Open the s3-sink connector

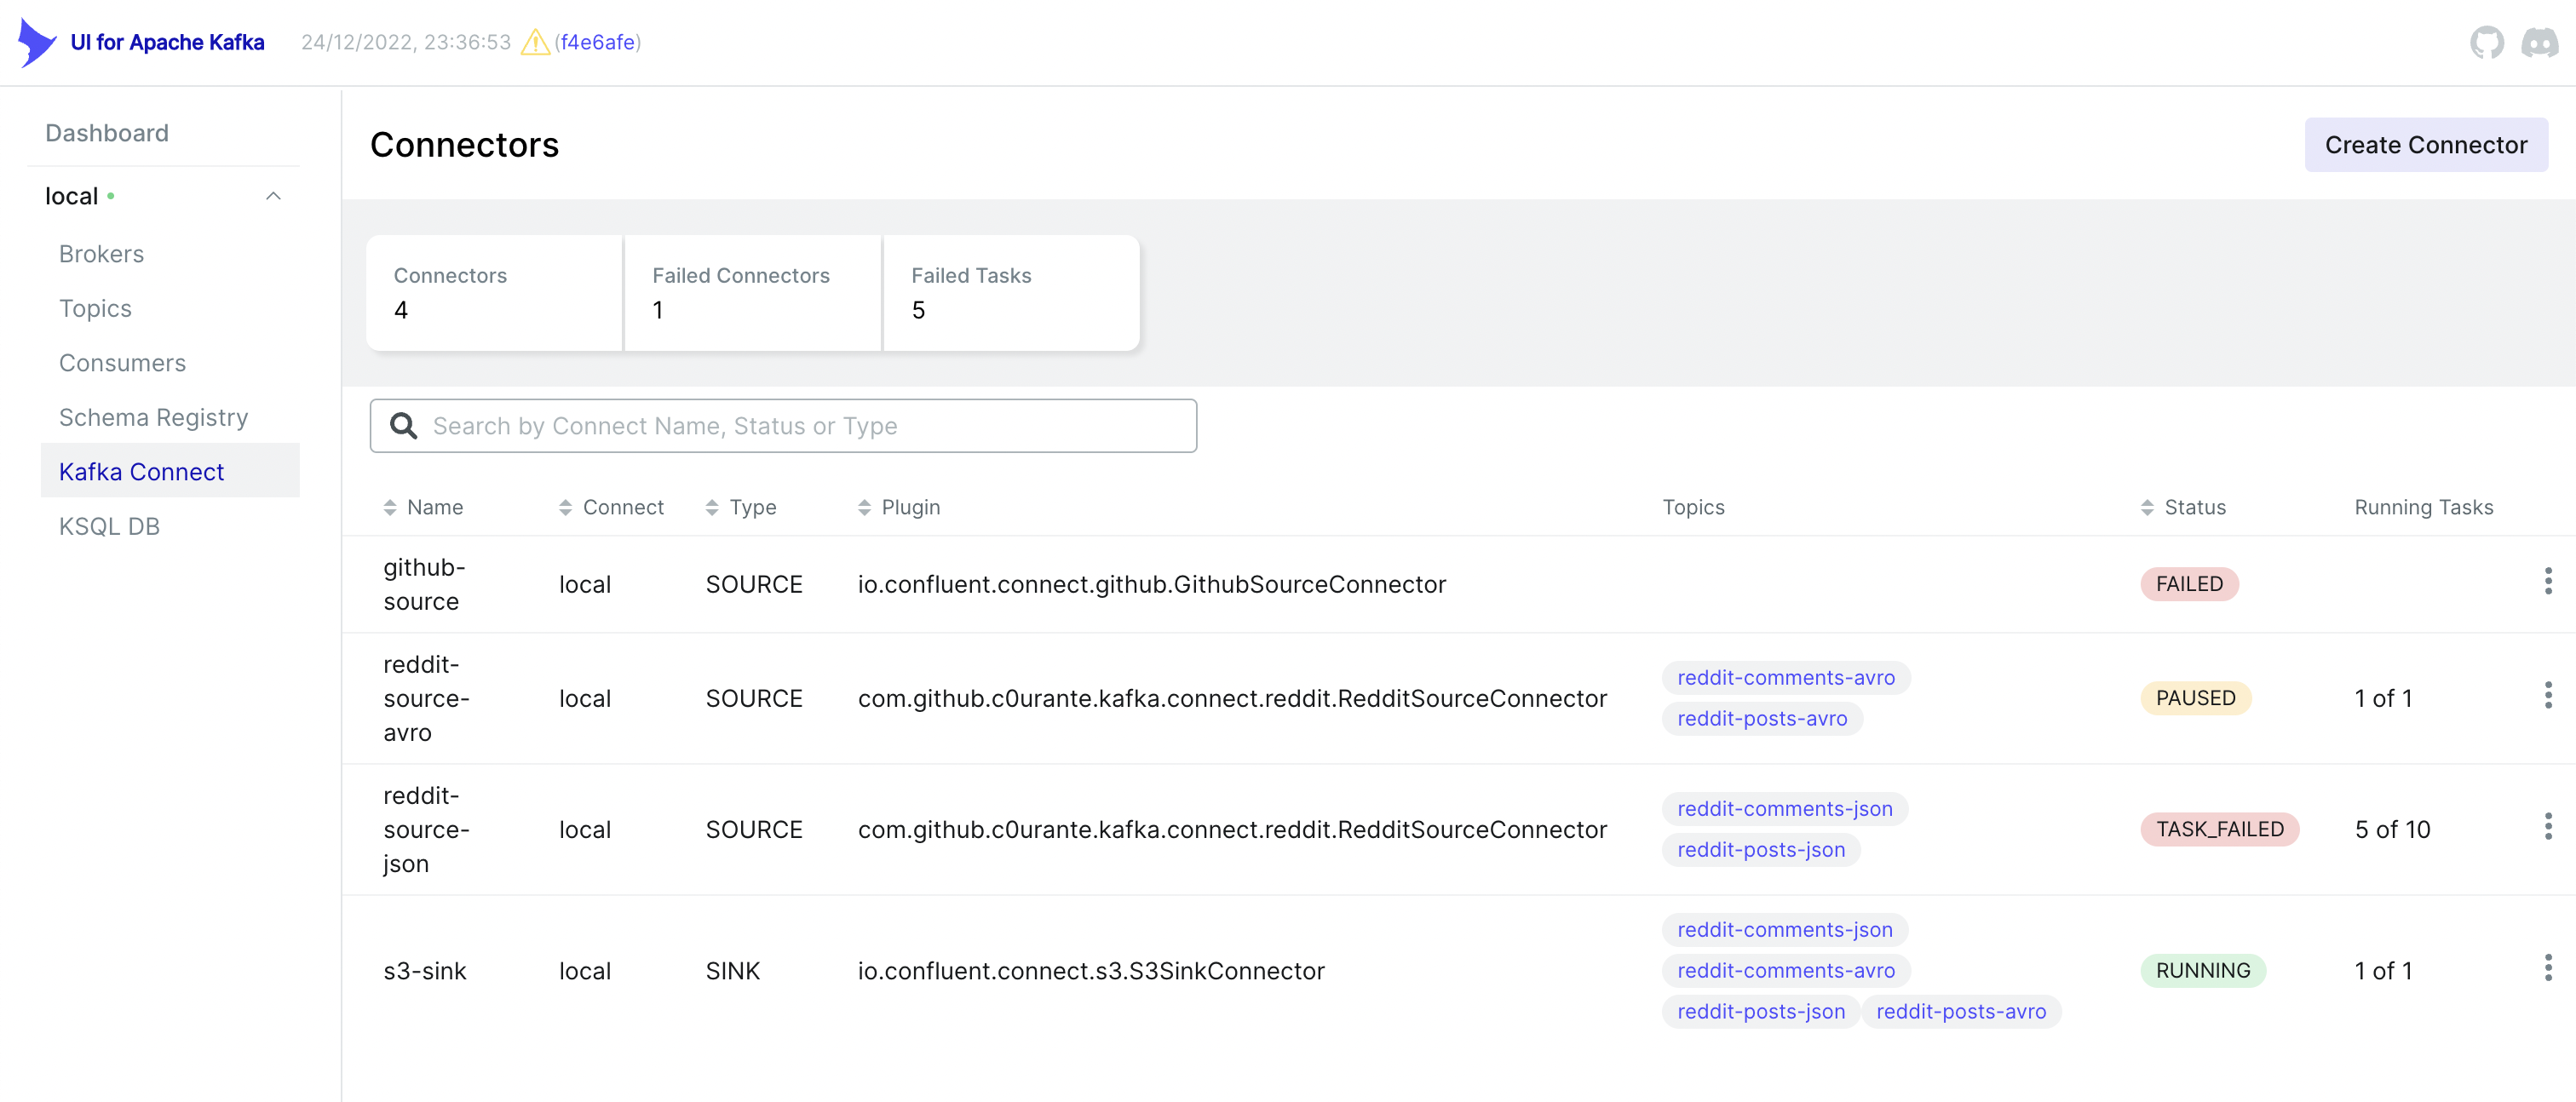click(424, 971)
